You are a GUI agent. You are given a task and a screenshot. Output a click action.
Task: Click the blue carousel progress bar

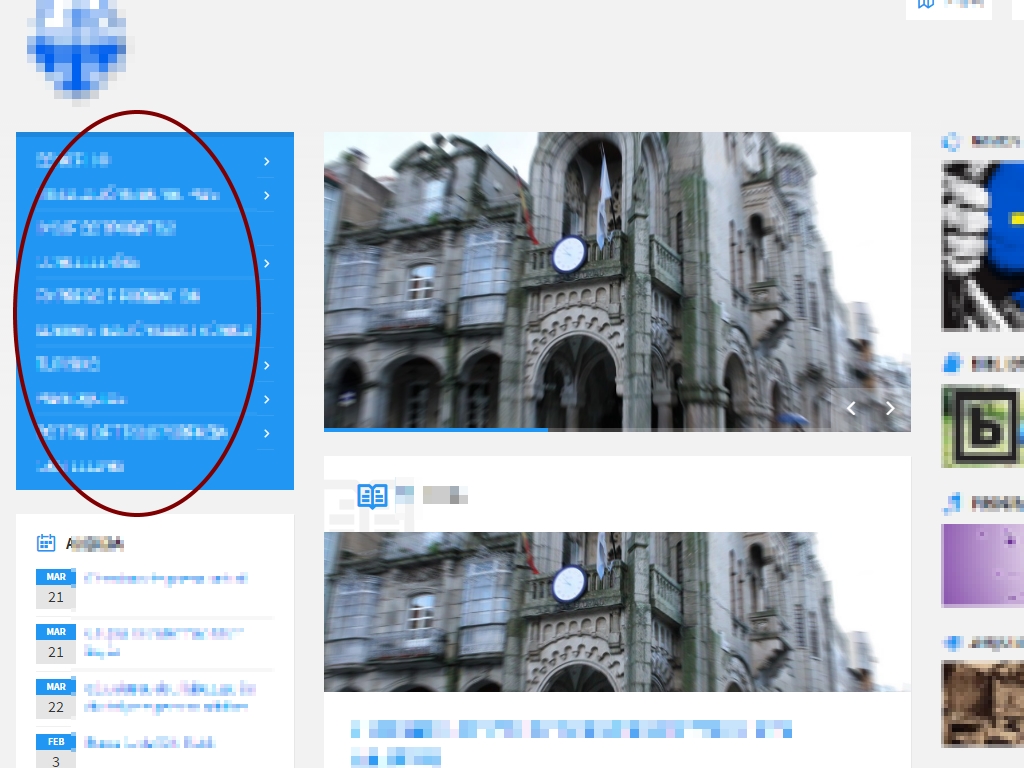click(x=435, y=429)
